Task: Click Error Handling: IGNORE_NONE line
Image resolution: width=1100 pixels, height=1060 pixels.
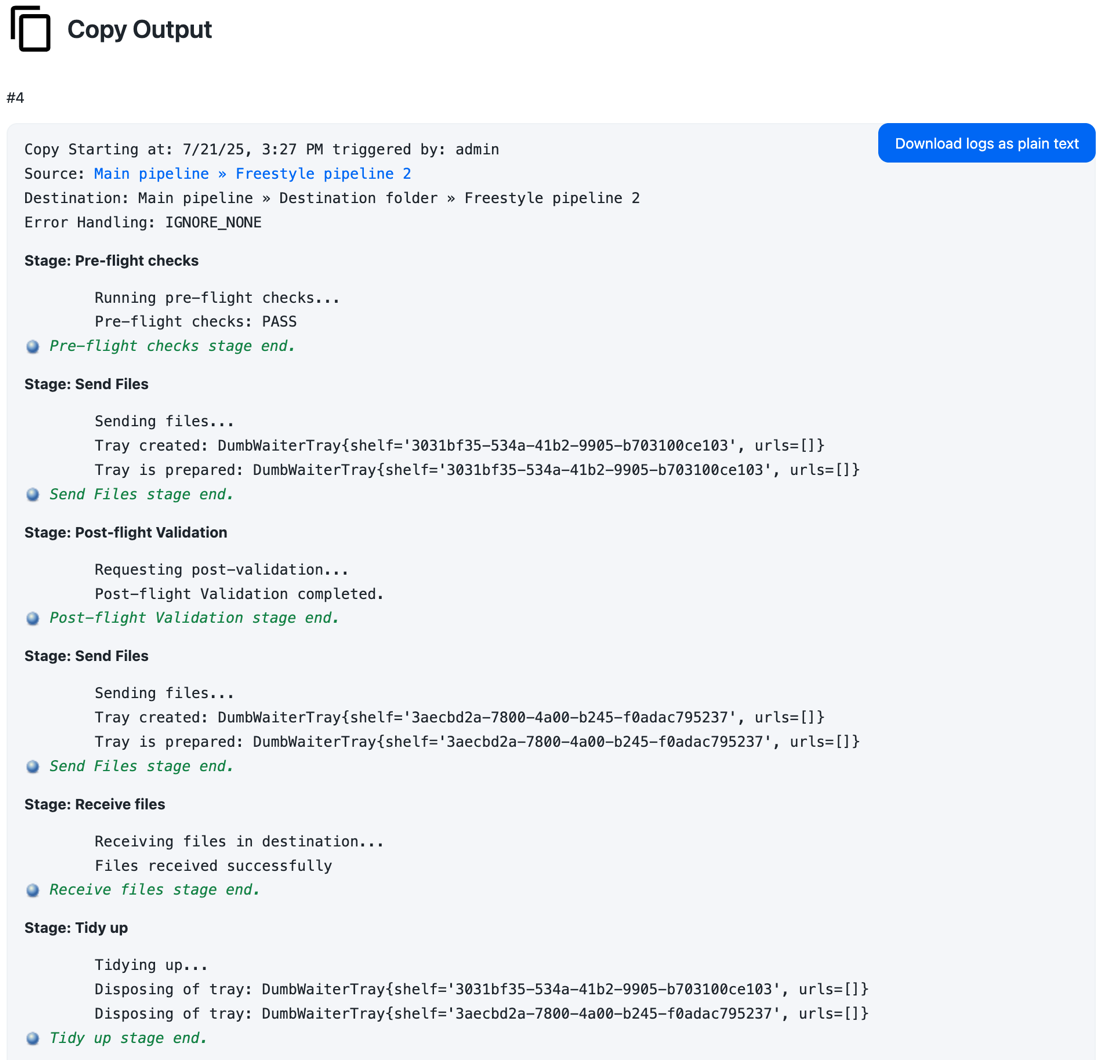Action: pyautogui.click(x=143, y=222)
